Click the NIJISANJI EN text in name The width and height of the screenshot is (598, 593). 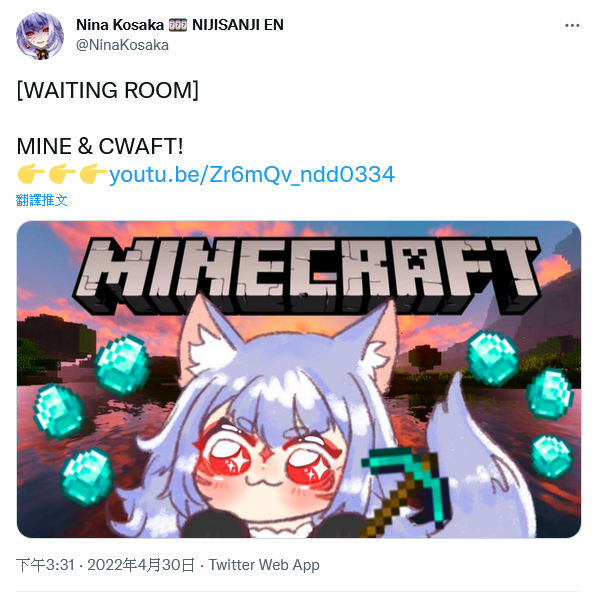(238, 25)
